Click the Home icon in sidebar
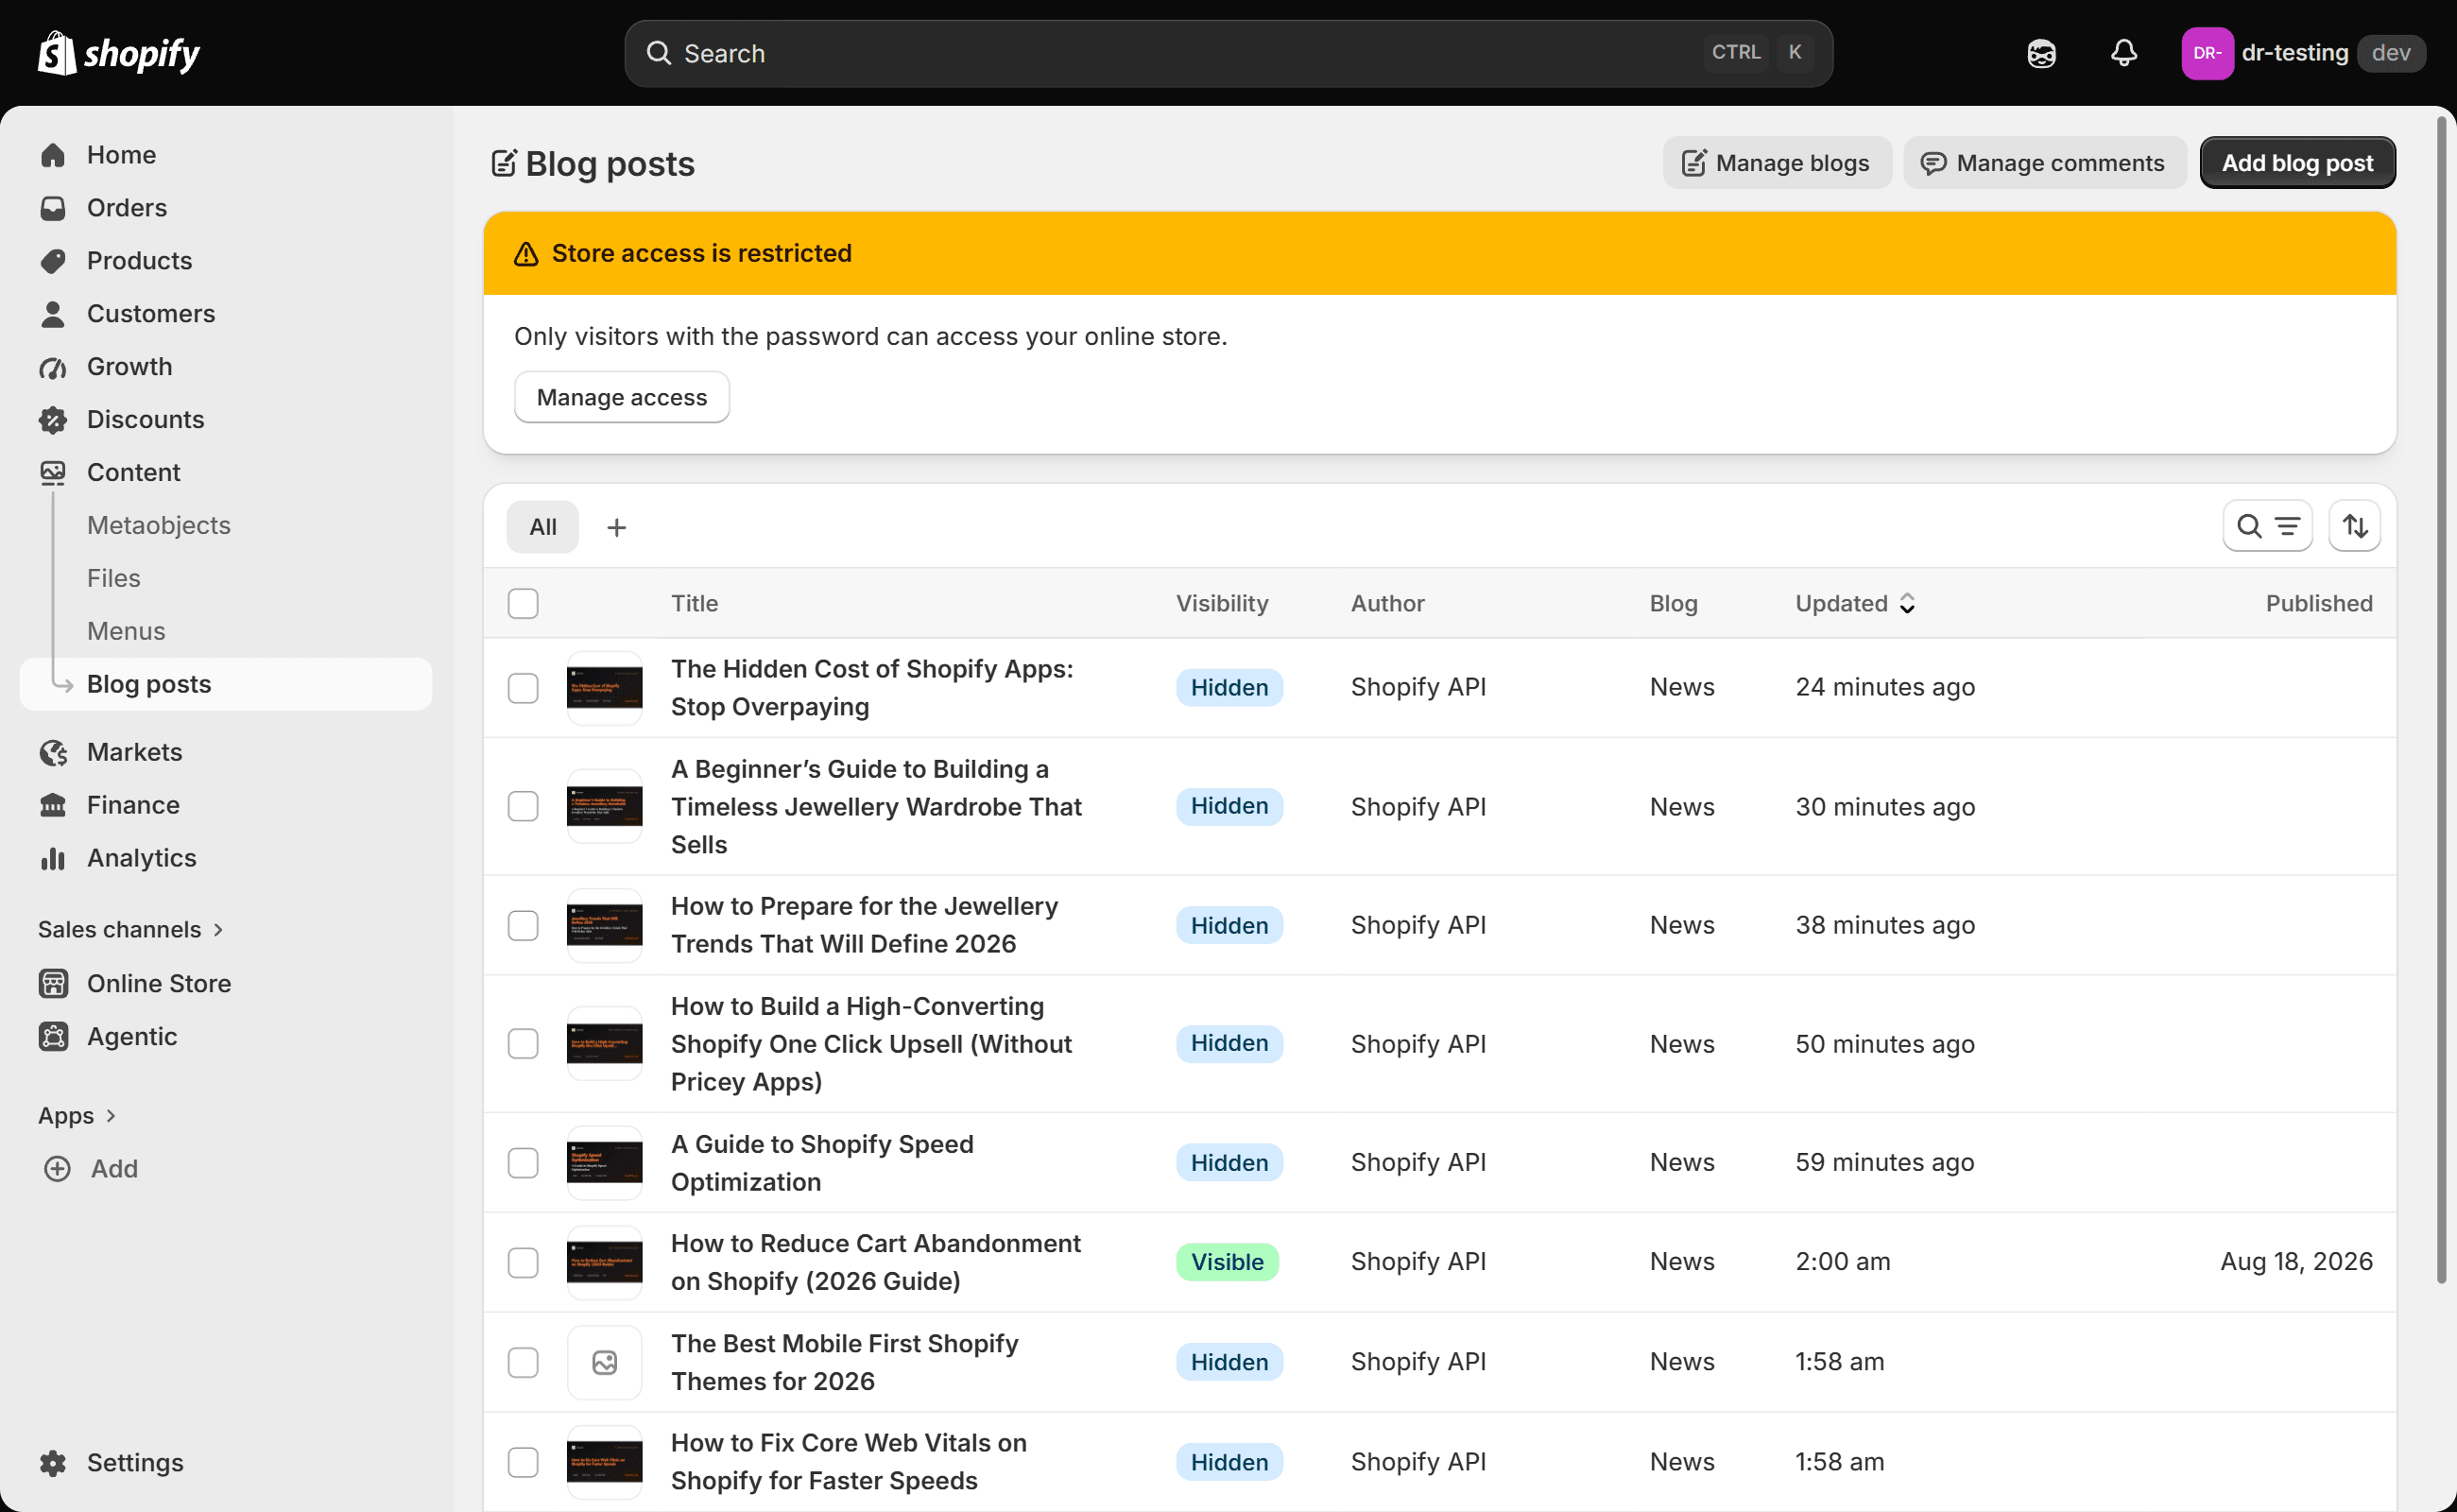Viewport: 2457px width, 1512px height. pos(53,155)
